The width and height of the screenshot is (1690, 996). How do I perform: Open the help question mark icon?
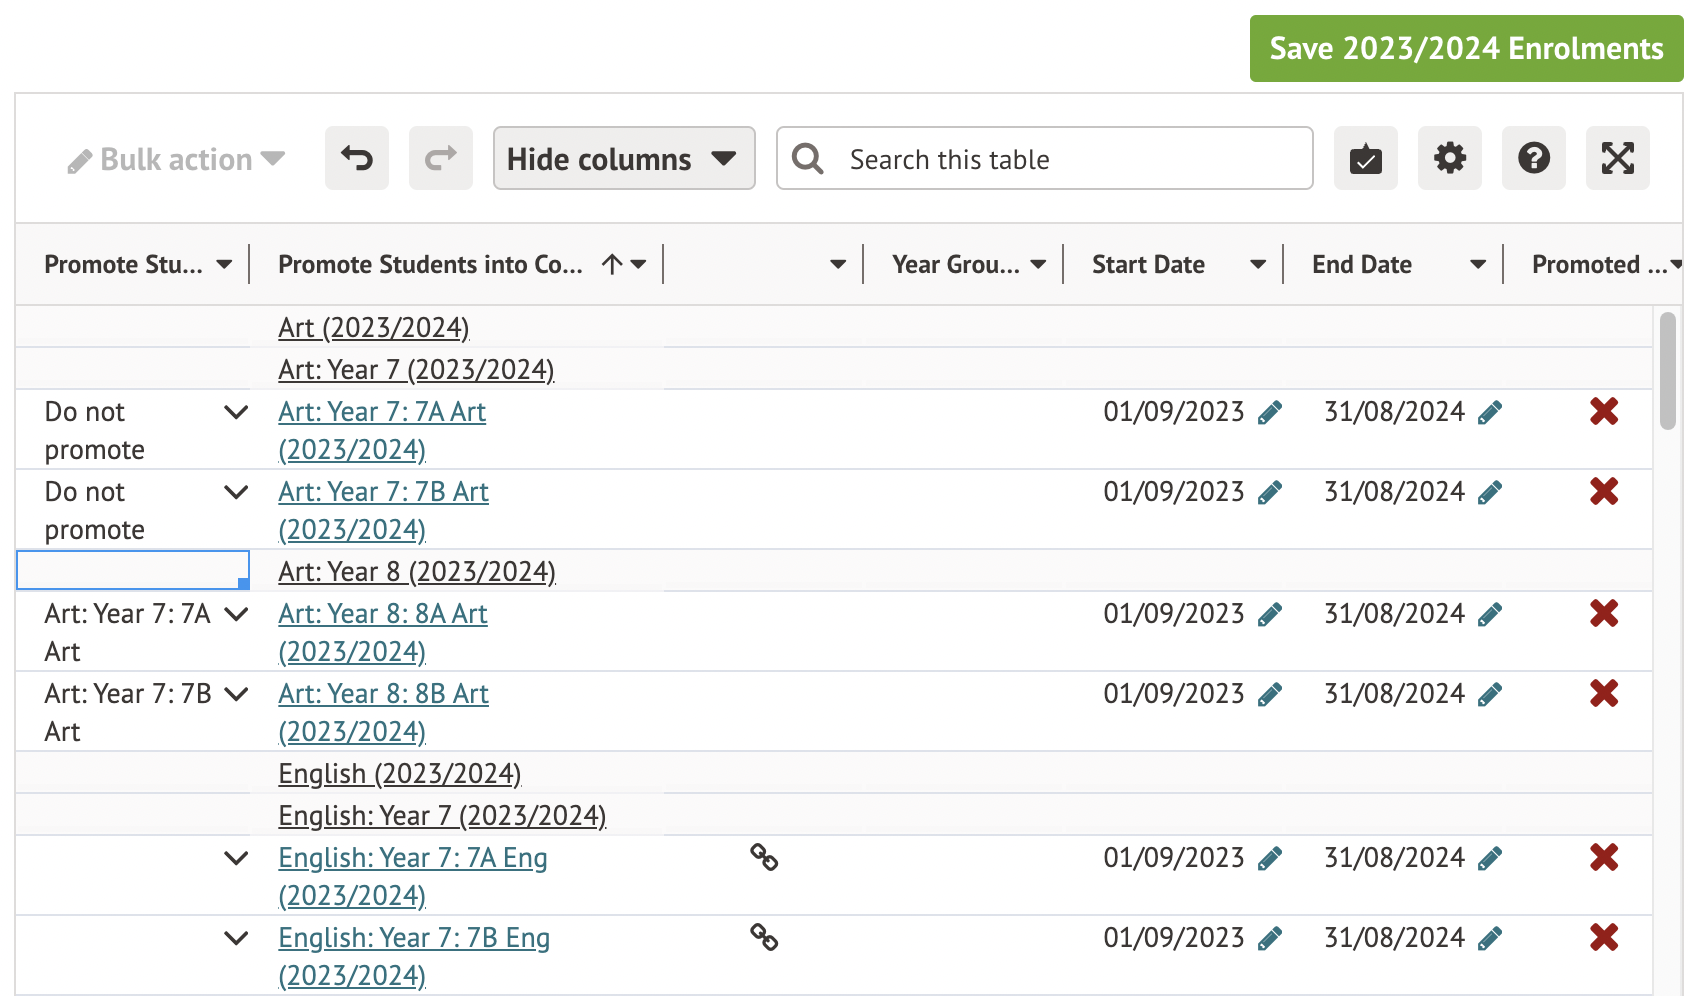click(1533, 158)
